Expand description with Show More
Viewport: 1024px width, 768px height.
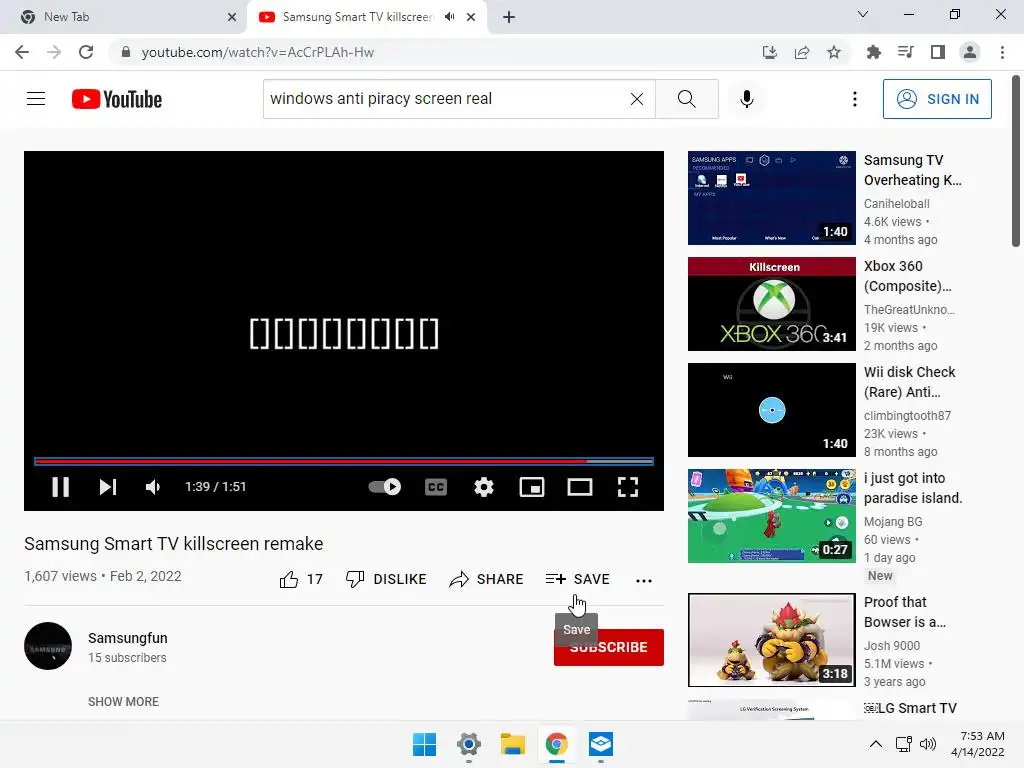click(123, 701)
